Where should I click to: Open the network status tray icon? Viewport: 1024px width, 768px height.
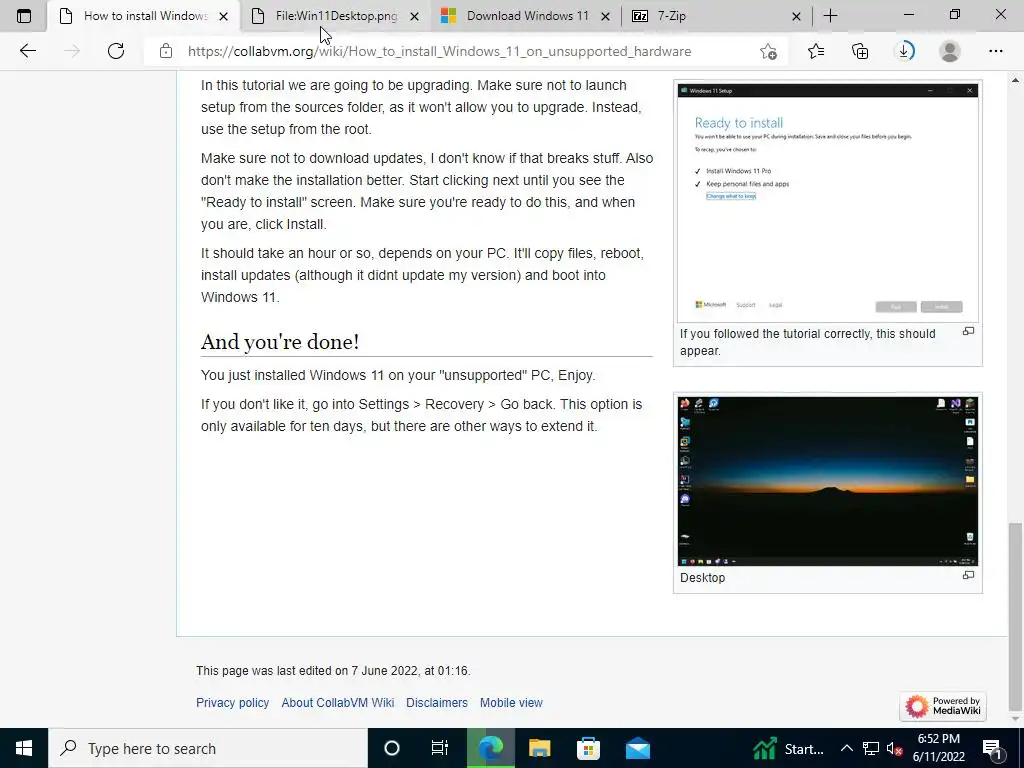pos(871,748)
